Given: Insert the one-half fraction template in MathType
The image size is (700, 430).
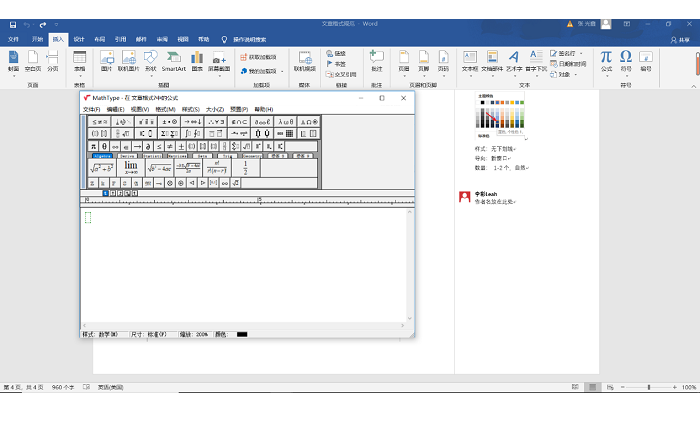Looking at the screenshot, I should coord(245,168).
